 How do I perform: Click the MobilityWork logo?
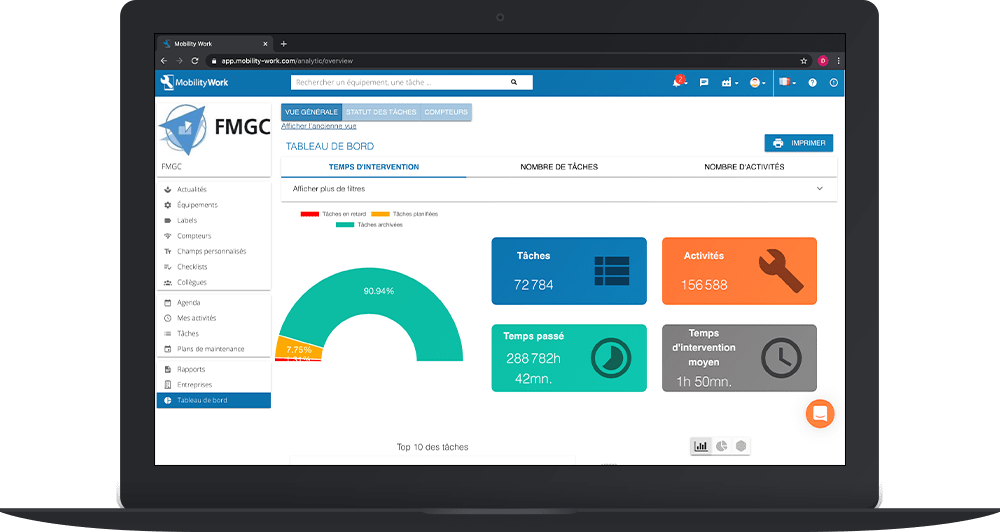[194, 82]
